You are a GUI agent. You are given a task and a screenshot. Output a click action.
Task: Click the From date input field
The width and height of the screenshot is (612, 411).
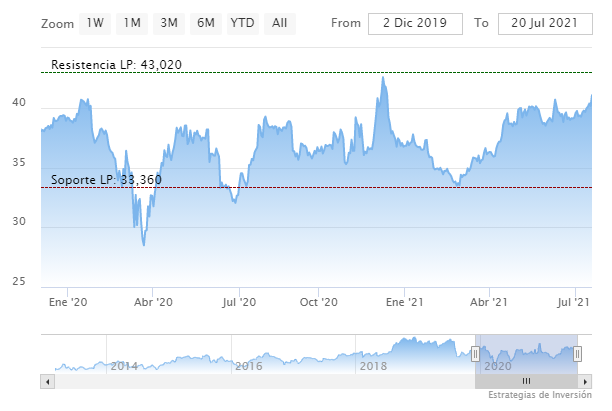coord(415,23)
